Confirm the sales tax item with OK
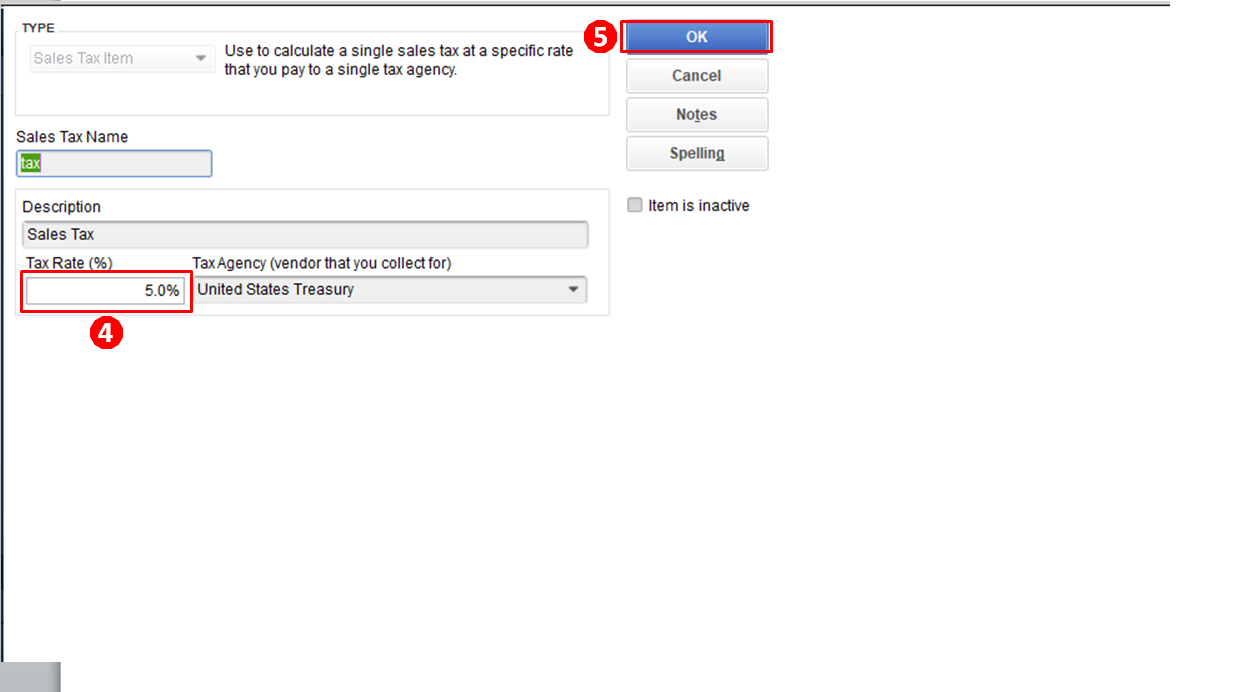Screen dimensions: 1239x692 pos(697,37)
